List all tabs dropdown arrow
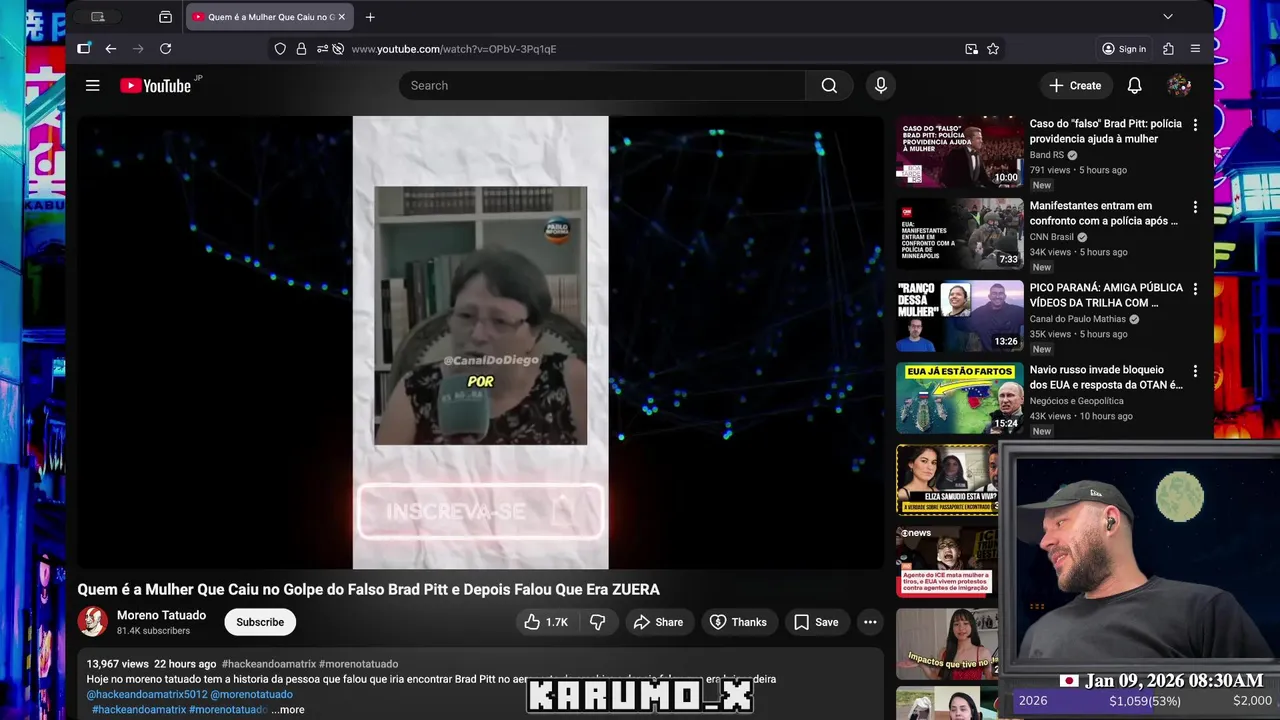The width and height of the screenshot is (1280, 720). tap(1167, 17)
